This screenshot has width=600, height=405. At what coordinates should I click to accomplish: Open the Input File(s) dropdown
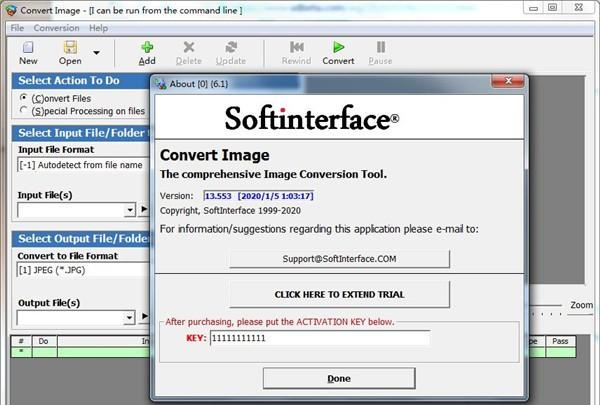[x=129, y=210]
